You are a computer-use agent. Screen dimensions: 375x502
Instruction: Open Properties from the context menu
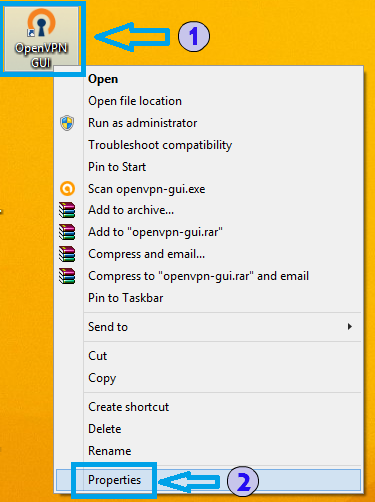point(208,480)
